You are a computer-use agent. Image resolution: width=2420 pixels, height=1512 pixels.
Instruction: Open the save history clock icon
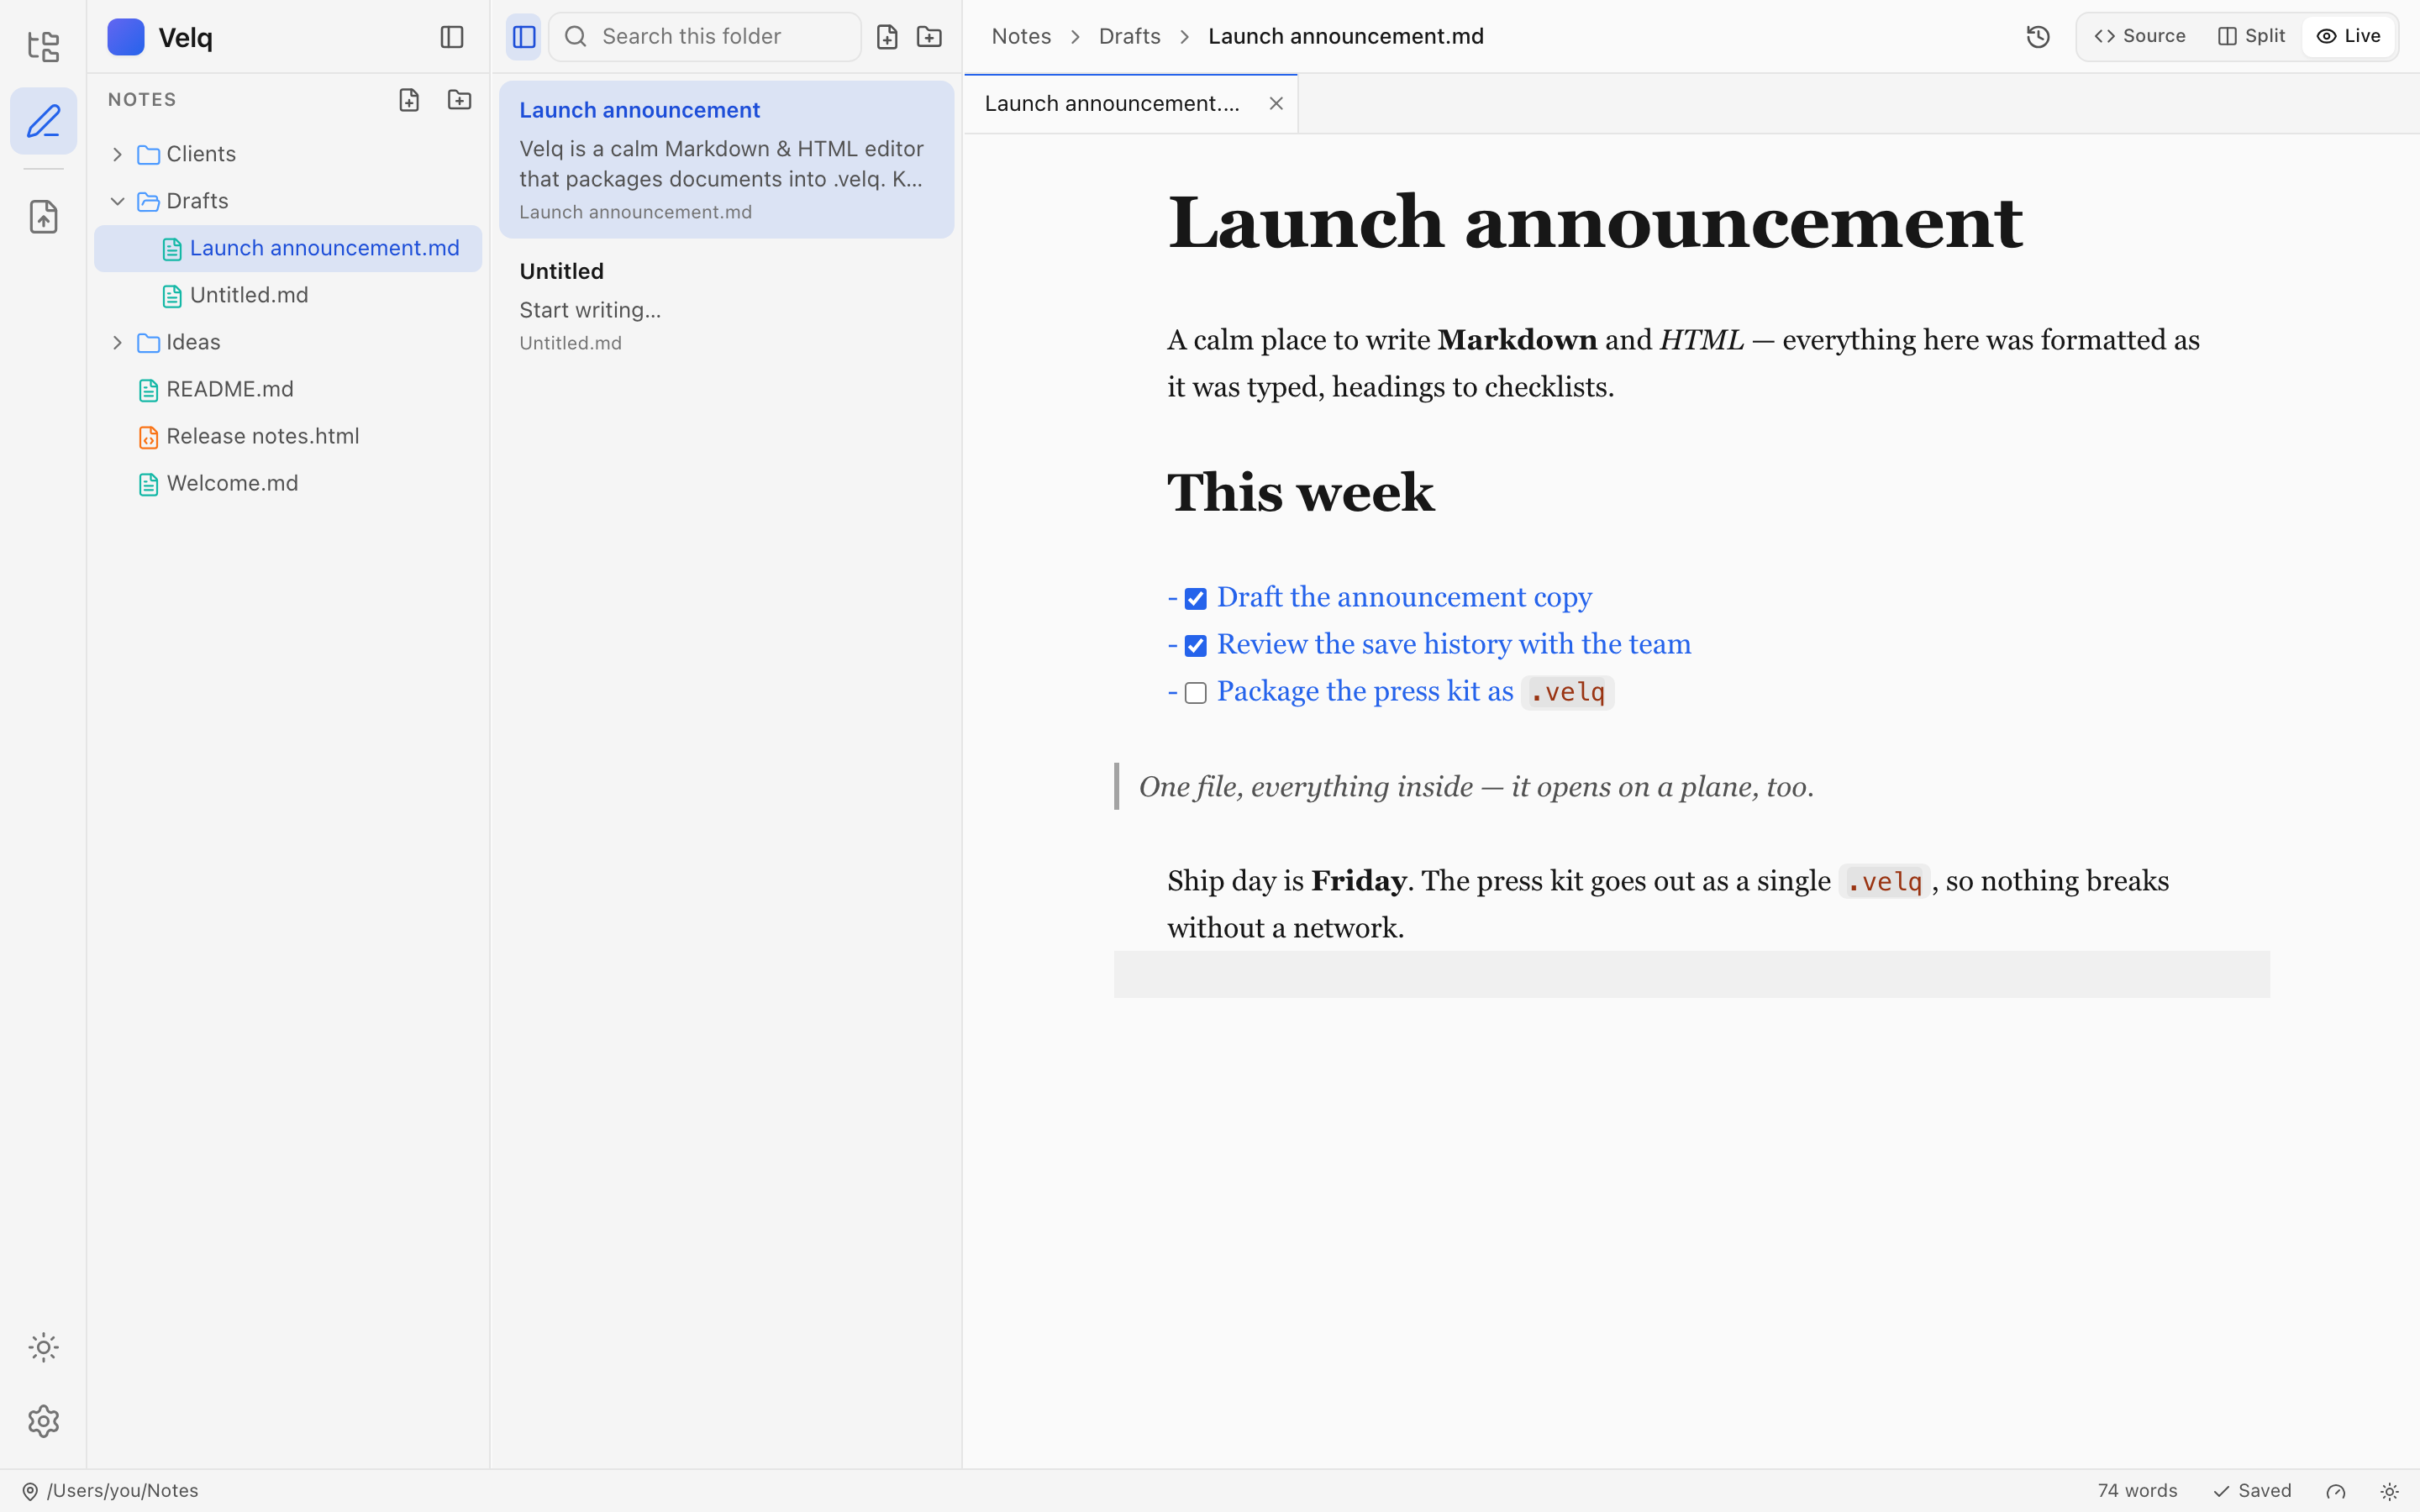(2038, 37)
